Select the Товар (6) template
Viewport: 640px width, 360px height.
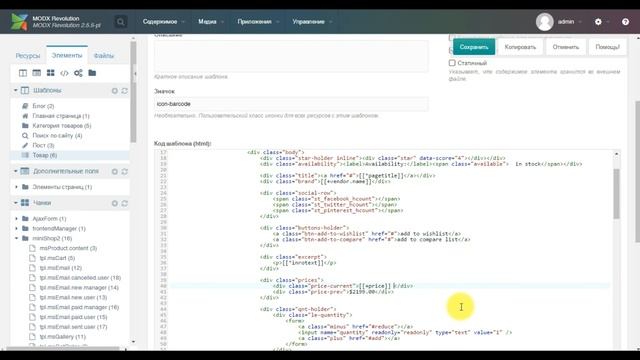[44, 155]
